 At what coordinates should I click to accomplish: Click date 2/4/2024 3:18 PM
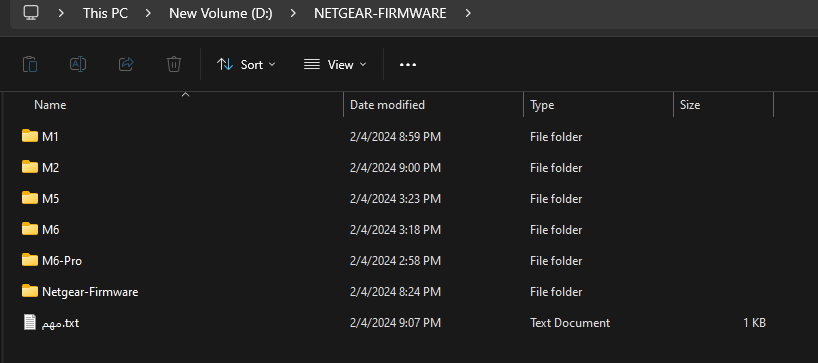click(395, 229)
